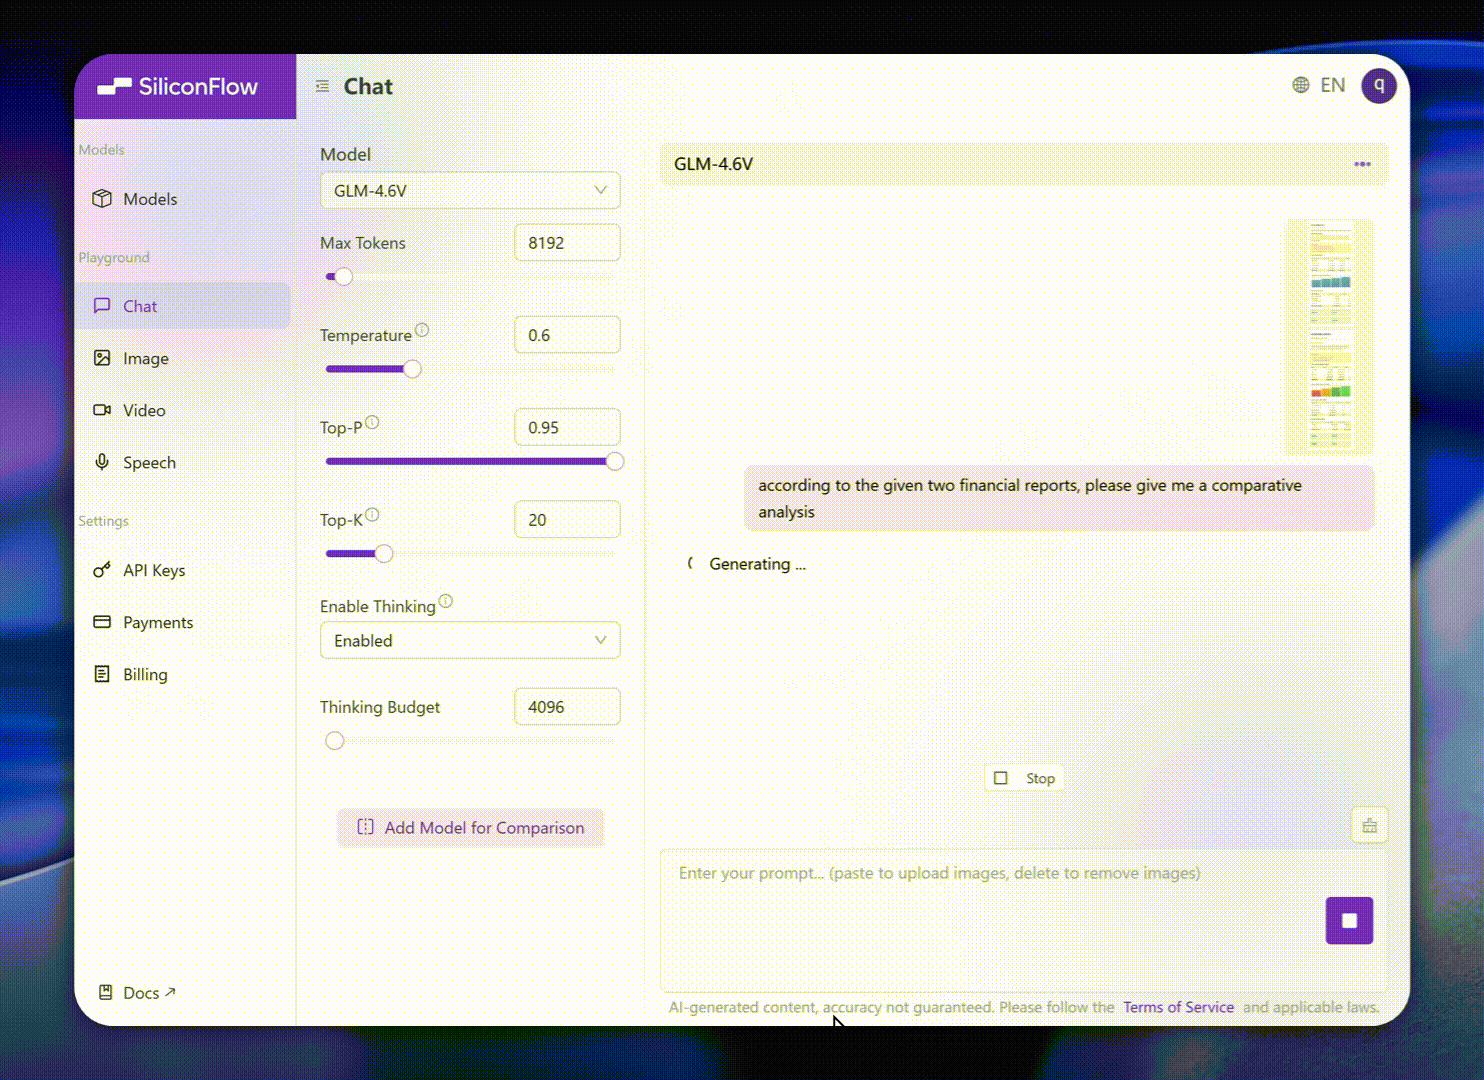The image size is (1484, 1080).
Task: Go to Video playground
Action: tap(182, 410)
